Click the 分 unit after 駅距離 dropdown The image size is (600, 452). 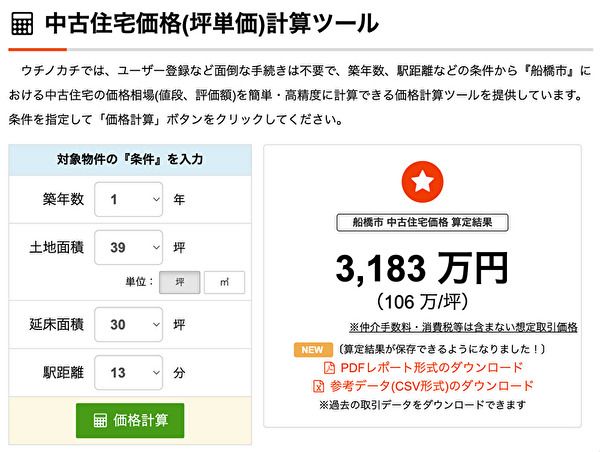click(x=179, y=372)
